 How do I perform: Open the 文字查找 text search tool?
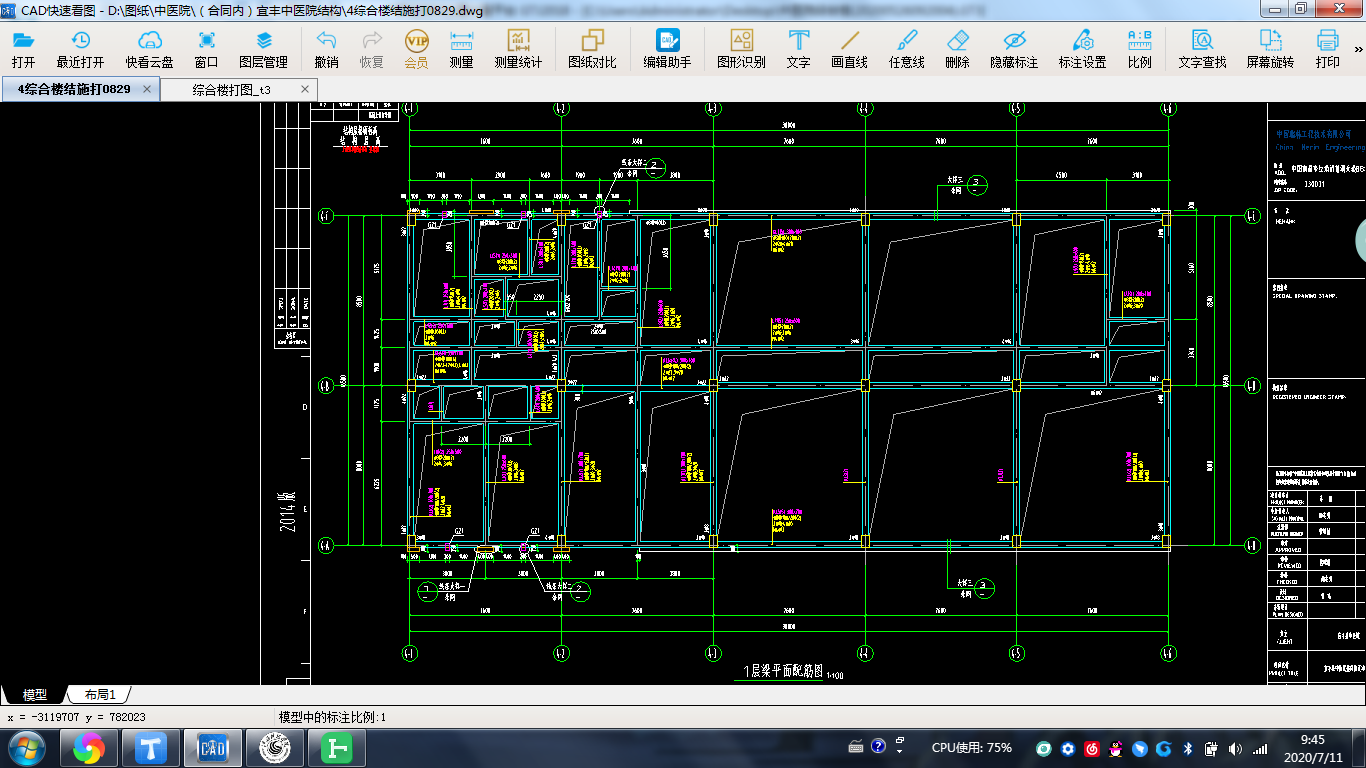pos(1202,48)
